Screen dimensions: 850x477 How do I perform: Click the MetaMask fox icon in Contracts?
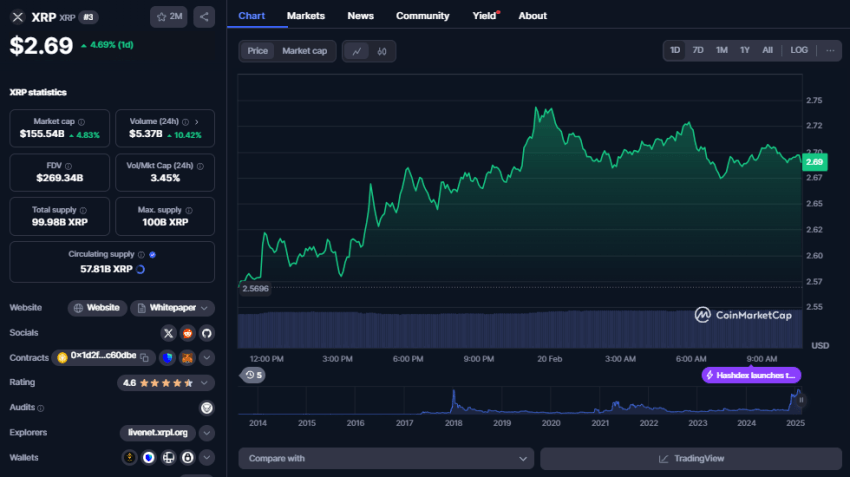[186, 357]
